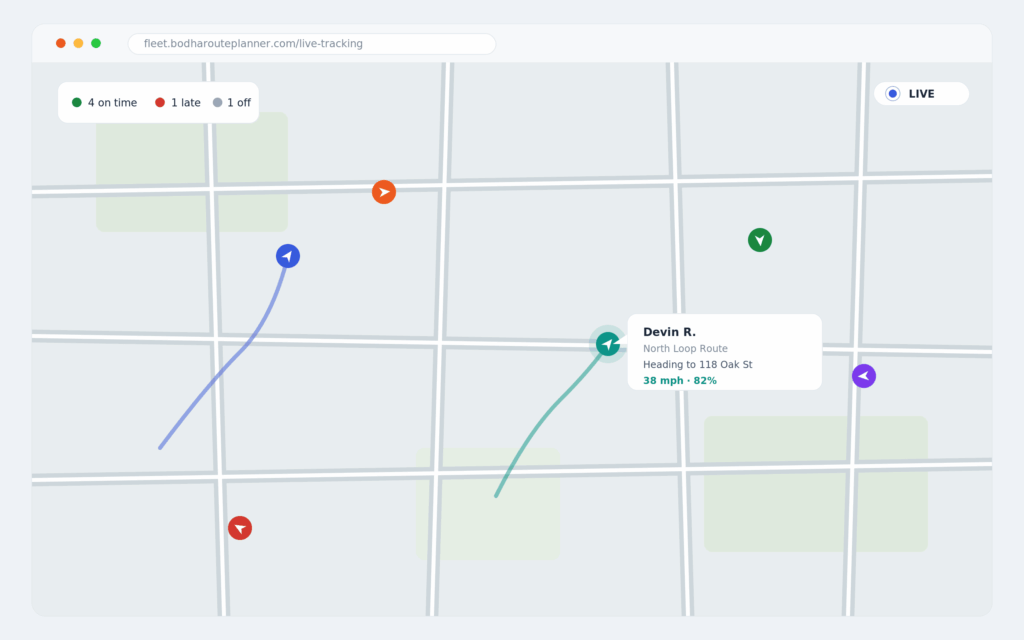This screenshot has width=1024, height=640.
Task: Minimize window with the yellow button
Action: 78,43
